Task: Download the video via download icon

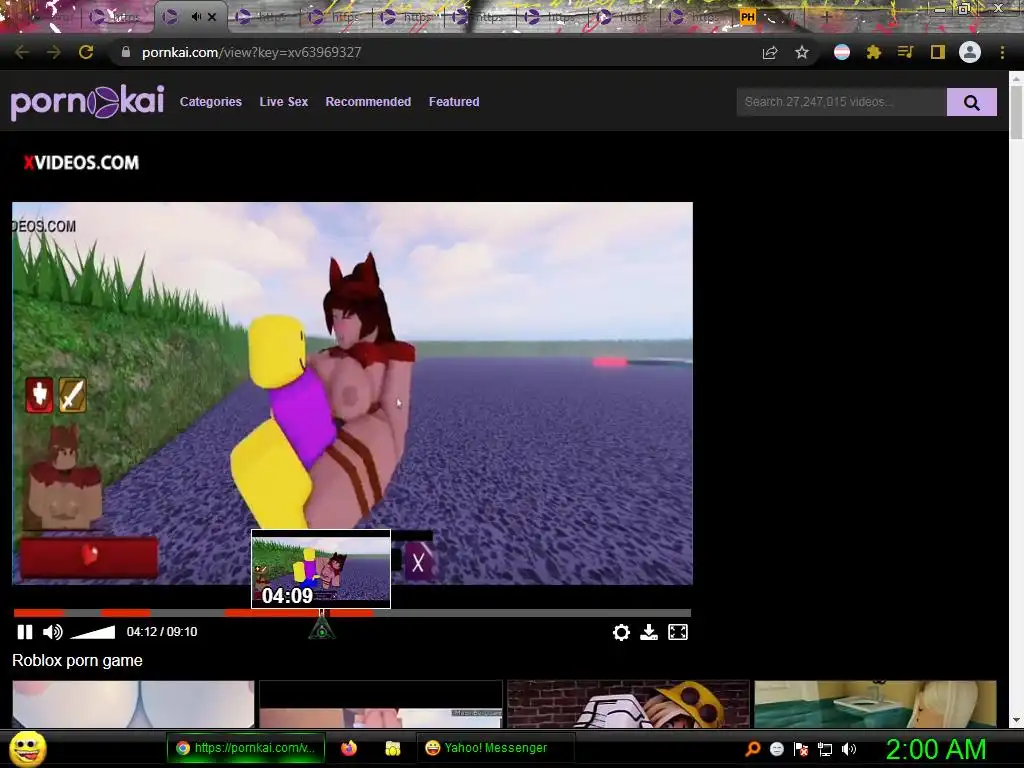Action: click(x=648, y=632)
